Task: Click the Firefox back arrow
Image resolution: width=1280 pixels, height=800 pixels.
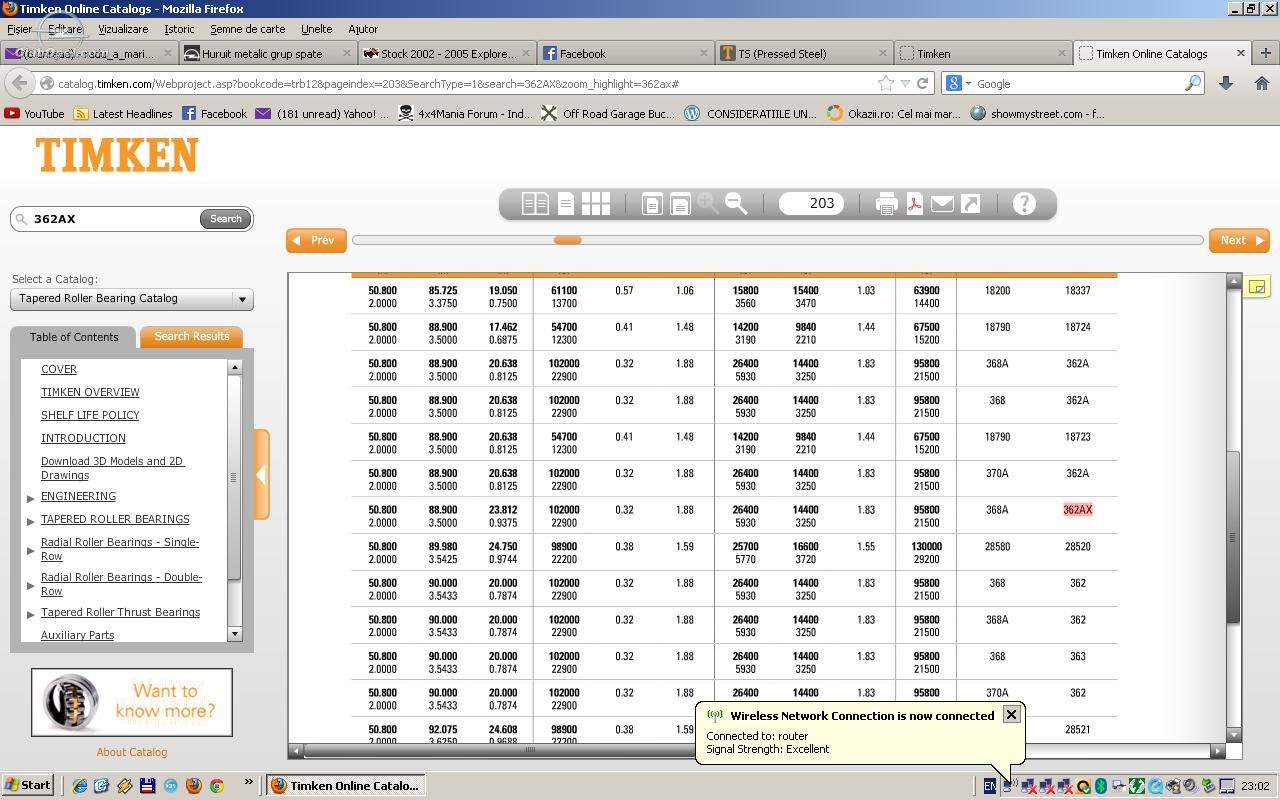Action: click(x=22, y=83)
